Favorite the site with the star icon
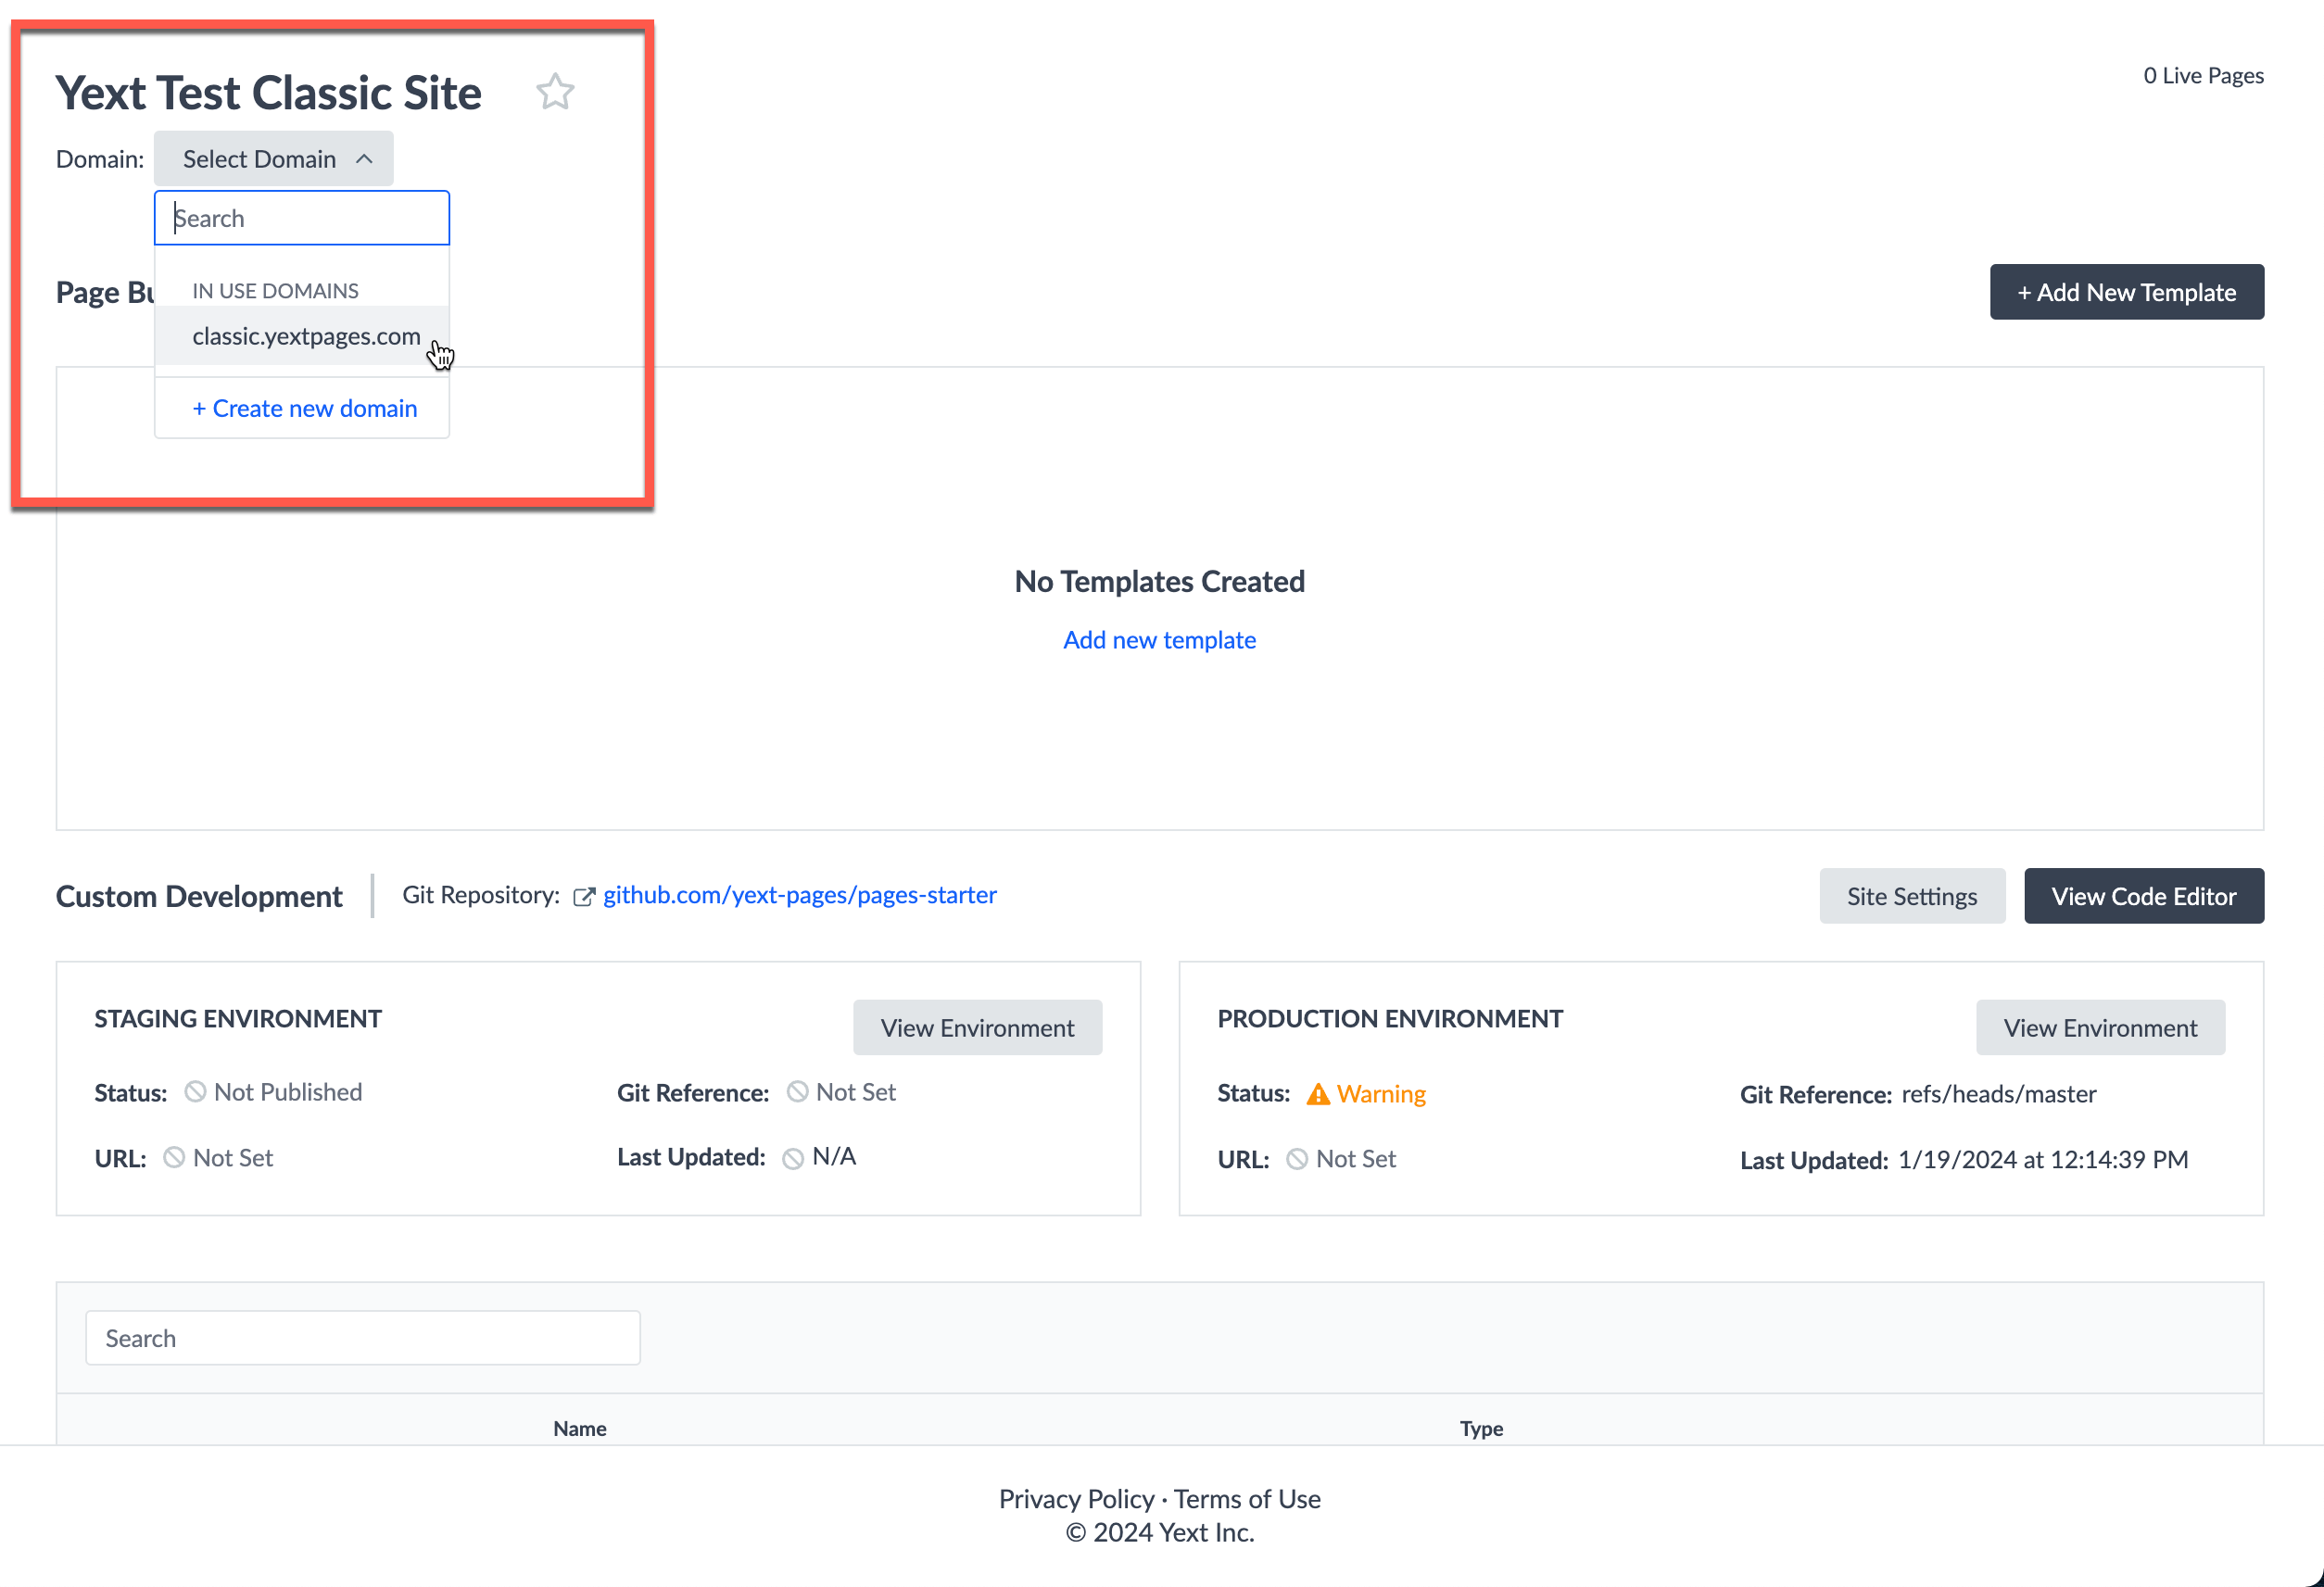Image resolution: width=2324 pixels, height=1587 pixels. coord(555,92)
